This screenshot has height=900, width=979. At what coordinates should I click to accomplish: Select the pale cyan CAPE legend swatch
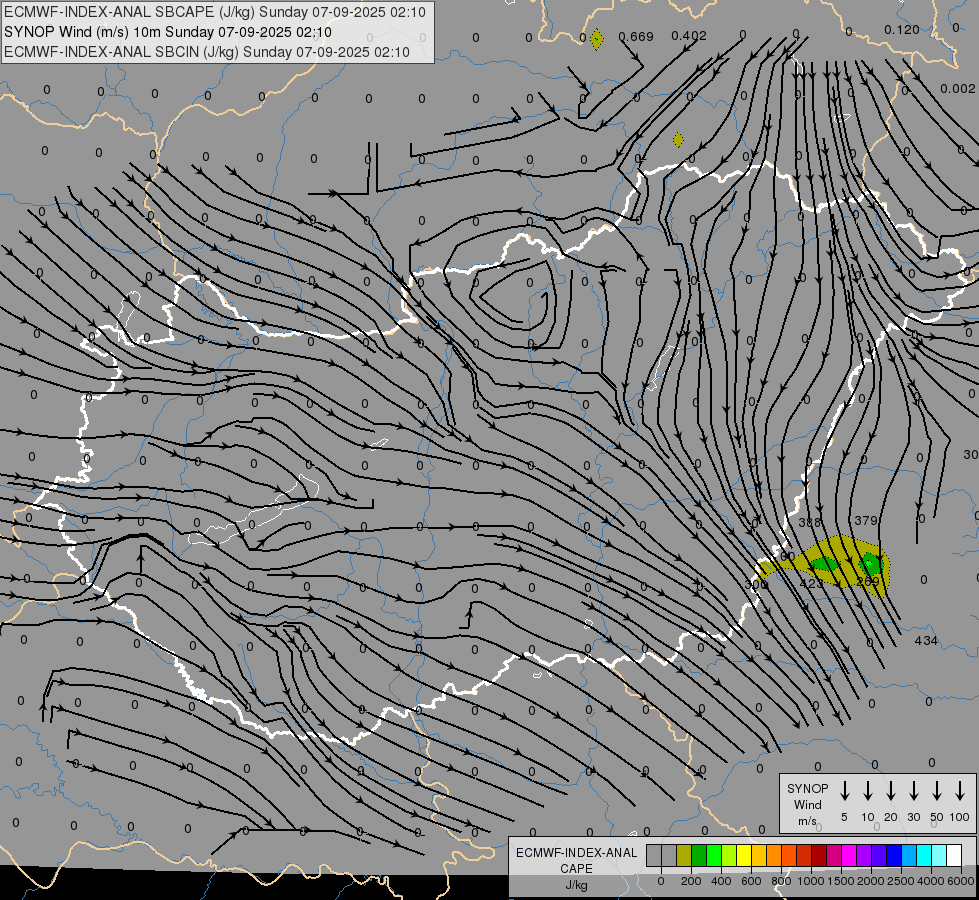tap(939, 855)
